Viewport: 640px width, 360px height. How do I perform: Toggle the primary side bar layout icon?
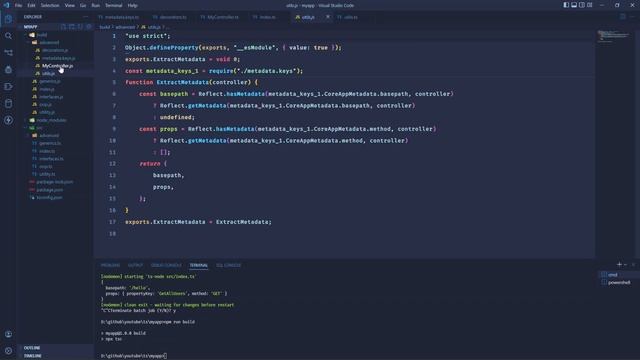pos(566,5)
